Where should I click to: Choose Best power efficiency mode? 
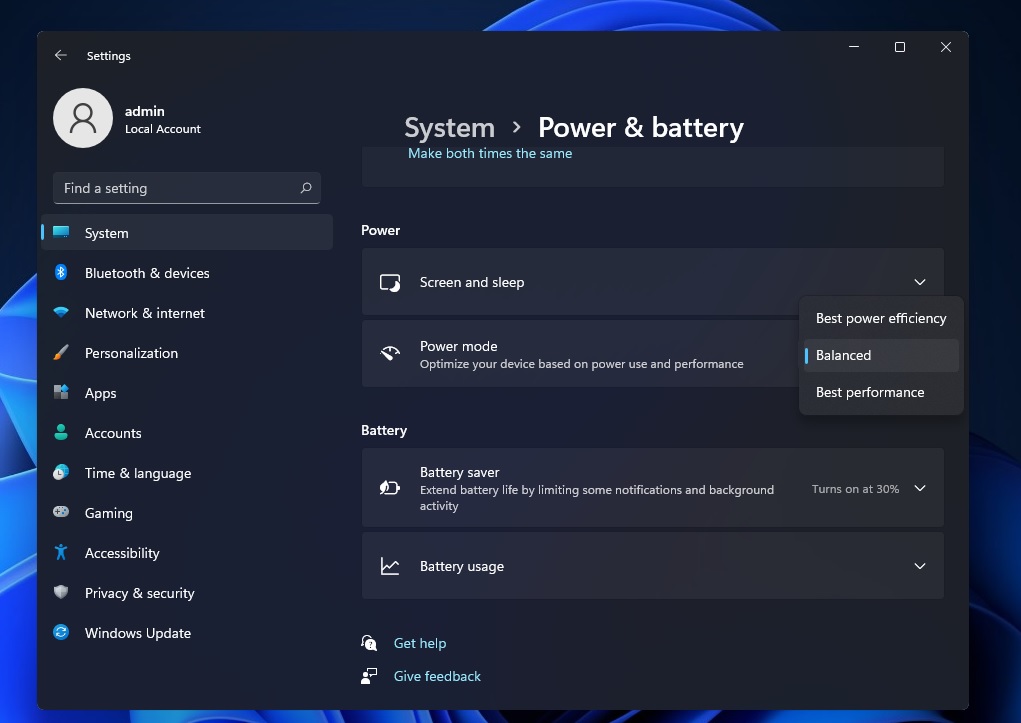point(880,318)
